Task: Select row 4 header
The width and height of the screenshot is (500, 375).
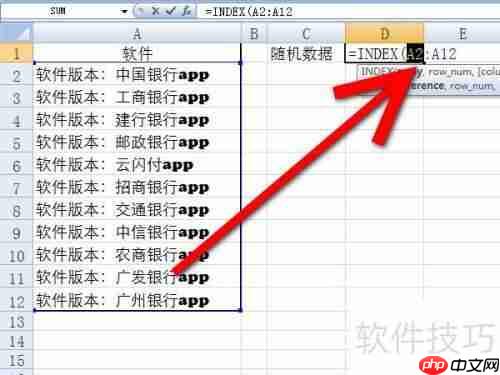Action: 16,120
